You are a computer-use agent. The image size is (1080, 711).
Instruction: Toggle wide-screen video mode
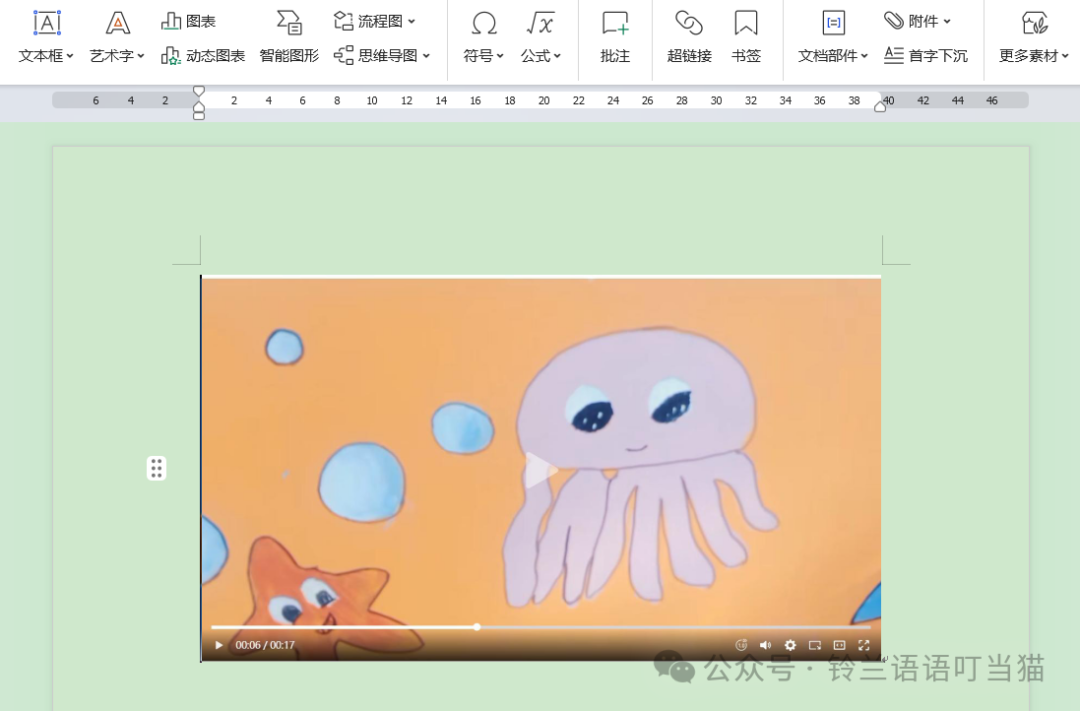(x=839, y=646)
